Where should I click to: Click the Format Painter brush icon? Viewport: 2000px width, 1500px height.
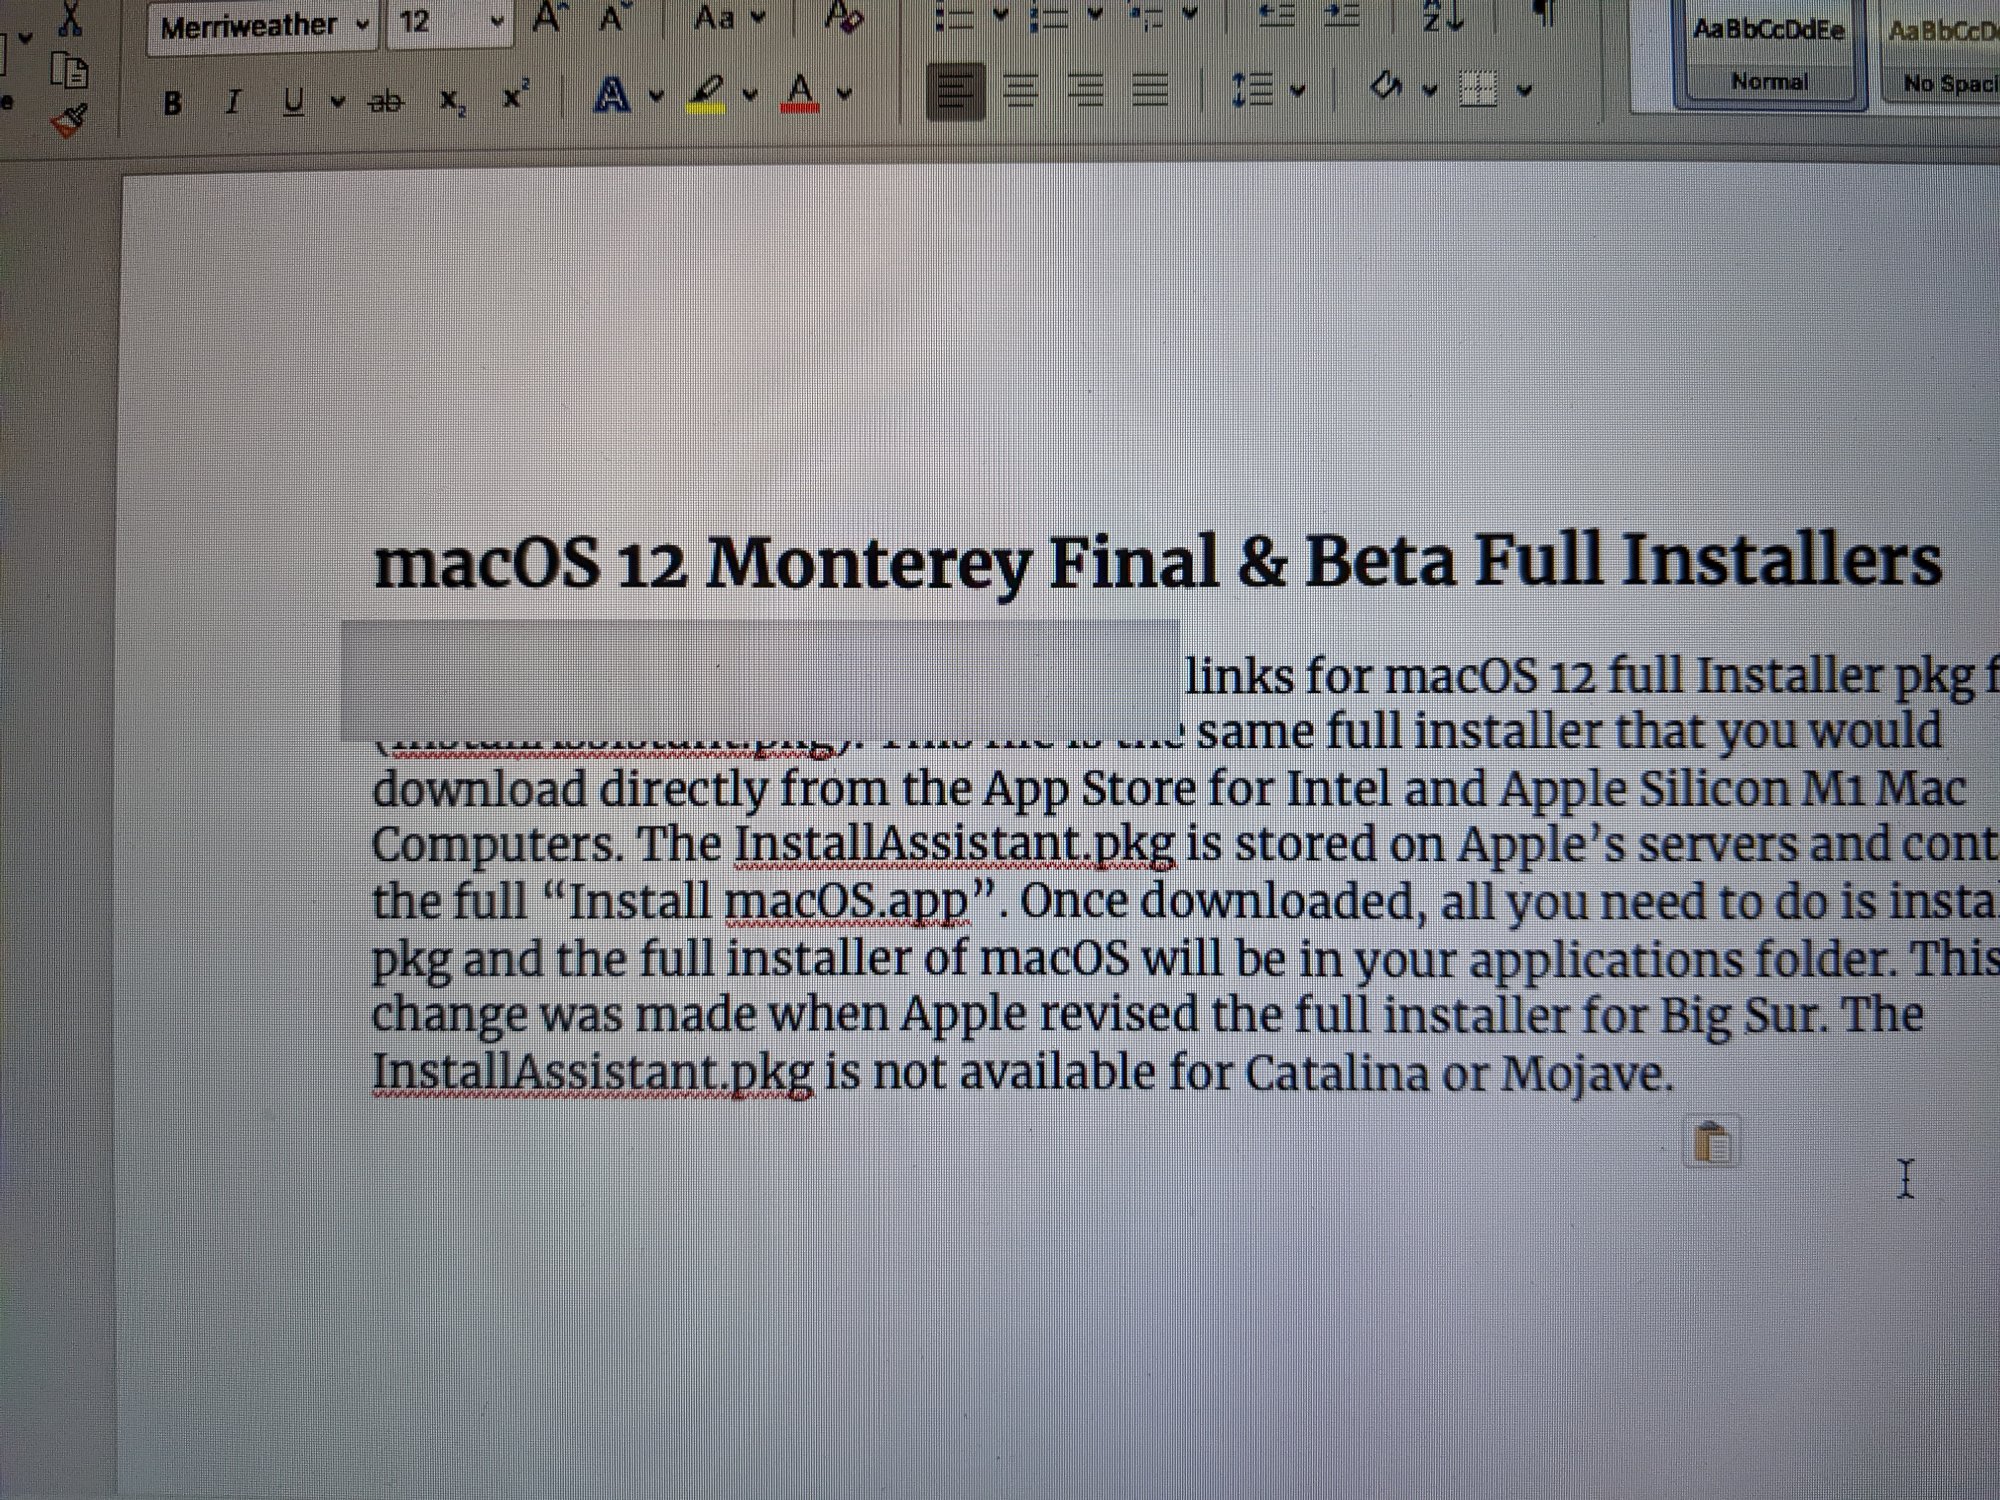click(69, 122)
